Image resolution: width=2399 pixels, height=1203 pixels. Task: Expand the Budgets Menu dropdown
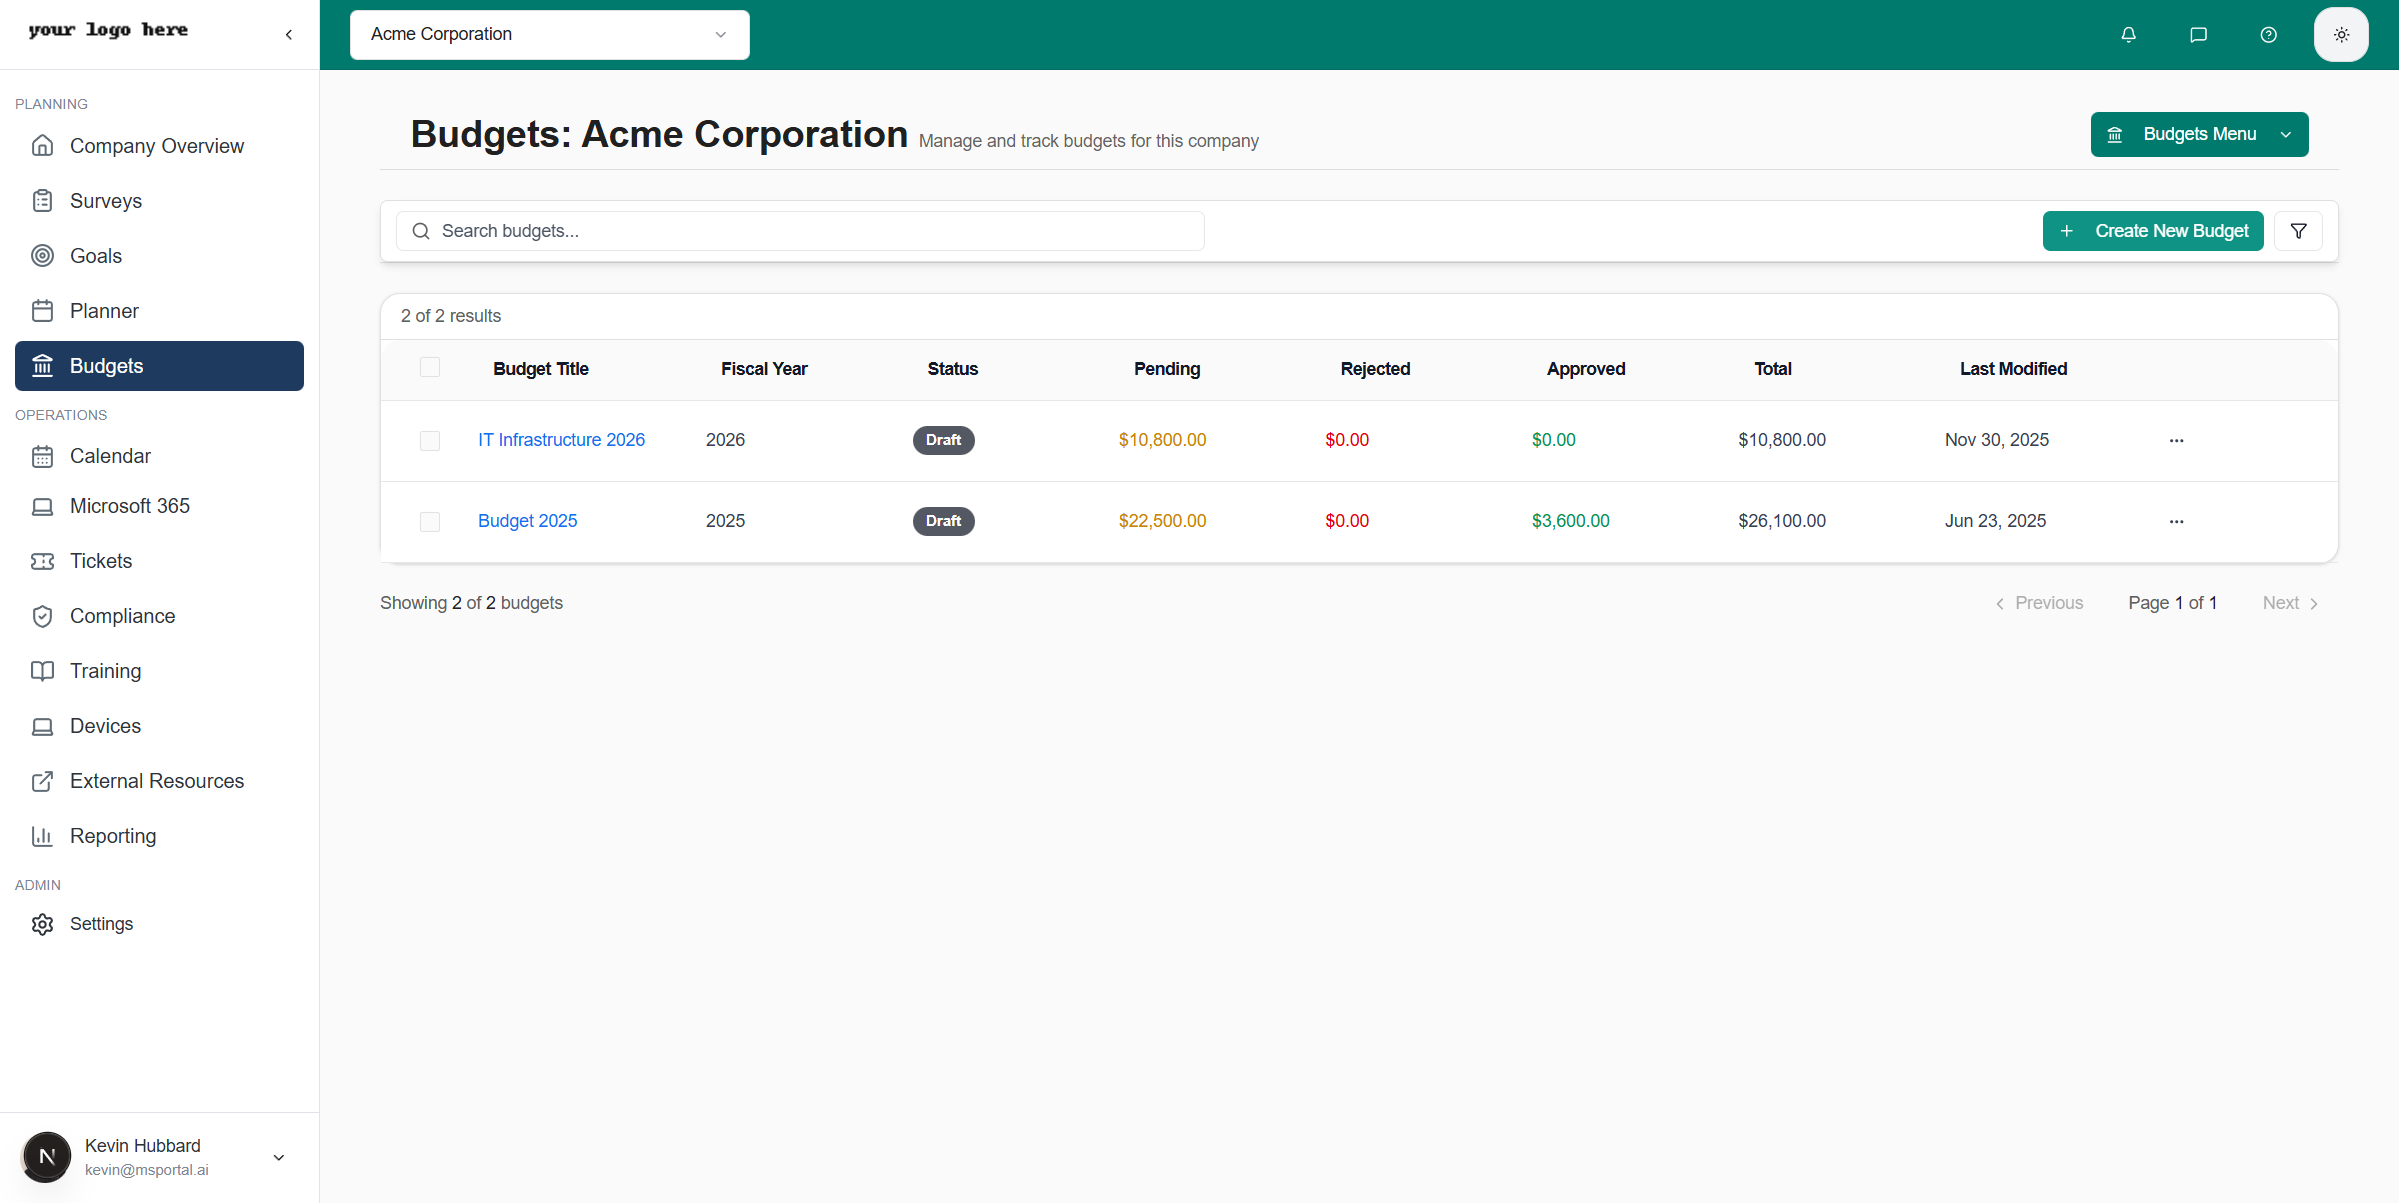[2199, 134]
